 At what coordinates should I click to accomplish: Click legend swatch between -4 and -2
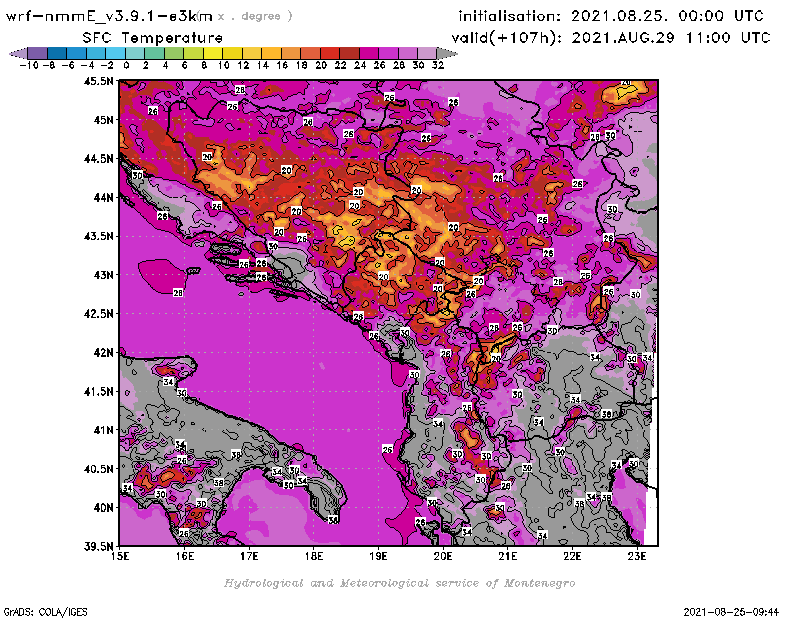coord(96,53)
